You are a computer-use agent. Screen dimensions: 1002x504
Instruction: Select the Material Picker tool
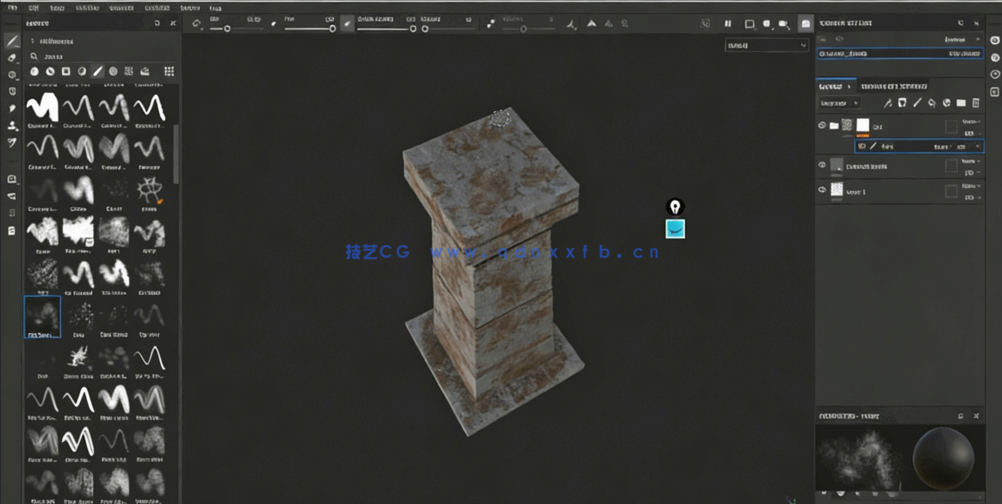click(x=12, y=142)
